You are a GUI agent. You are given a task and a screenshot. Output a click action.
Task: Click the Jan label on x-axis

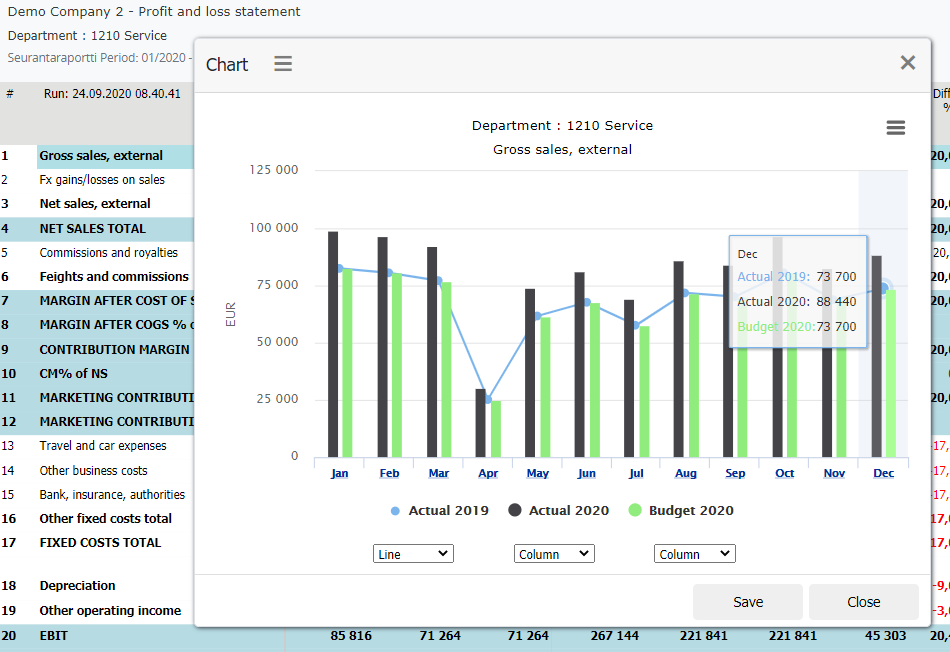click(x=339, y=473)
